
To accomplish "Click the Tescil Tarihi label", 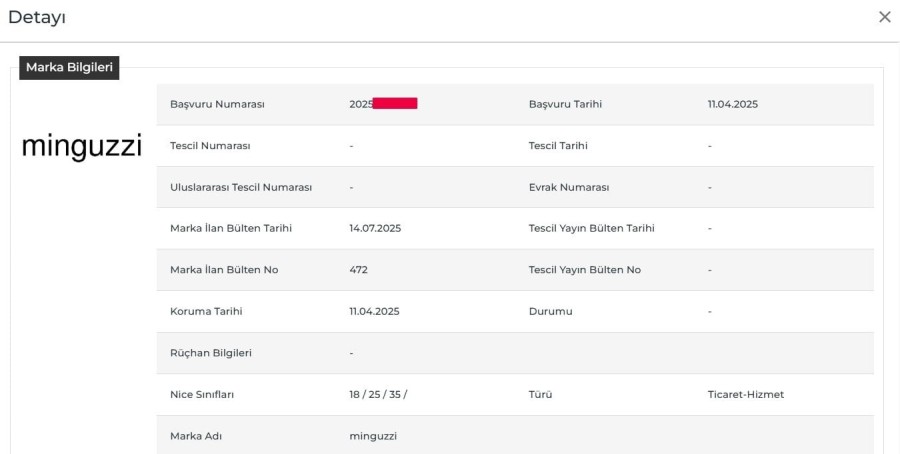I will [558, 146].
